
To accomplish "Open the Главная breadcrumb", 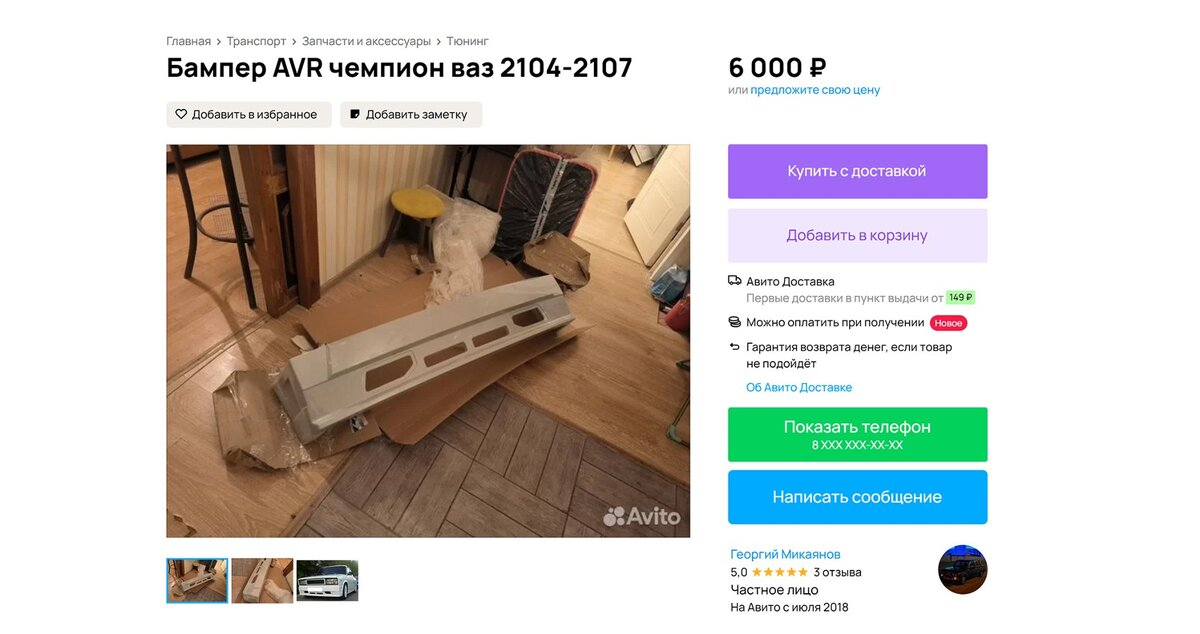I will point(188,41).
